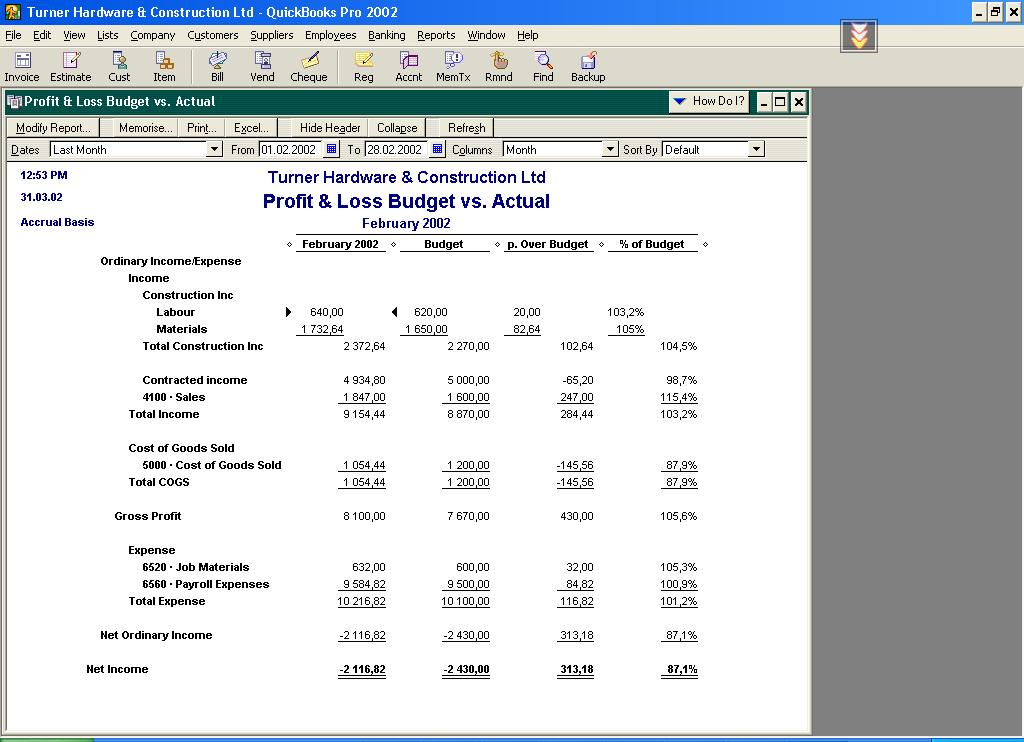The width and height of the screenshot is (1024, 742).
Task: Open the How Do I? dropdown
Action: tap(709, 101)
